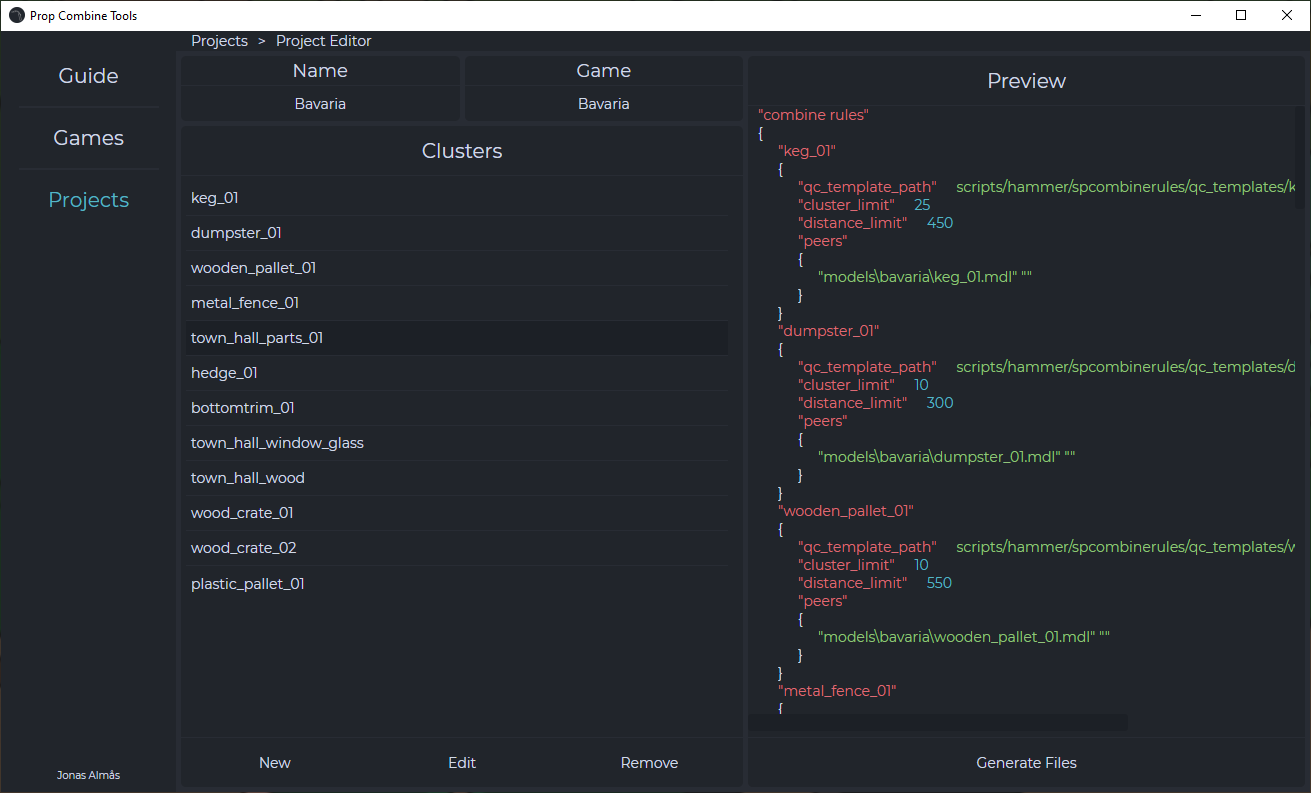This screenshot has width=1311, height=793.
Task: Select the town_hall_parts_01 cluster
Action: pos(455,338)
